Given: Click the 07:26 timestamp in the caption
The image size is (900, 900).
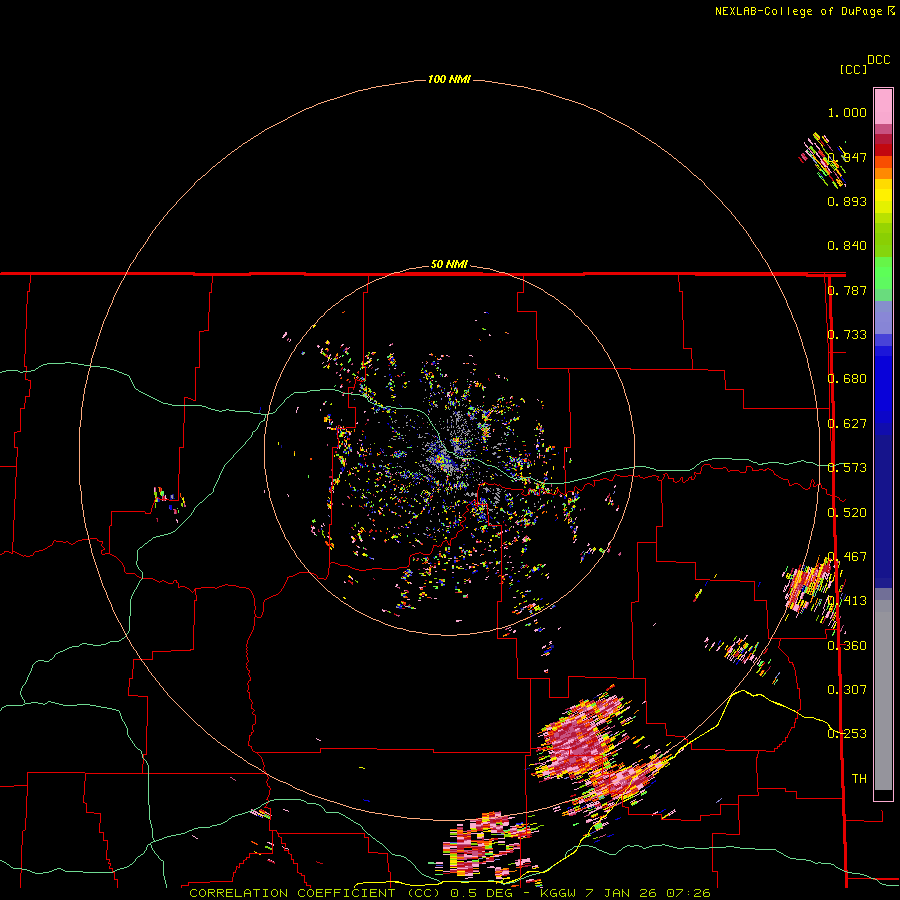Looking at the screenshot, I should pos(688,893).
